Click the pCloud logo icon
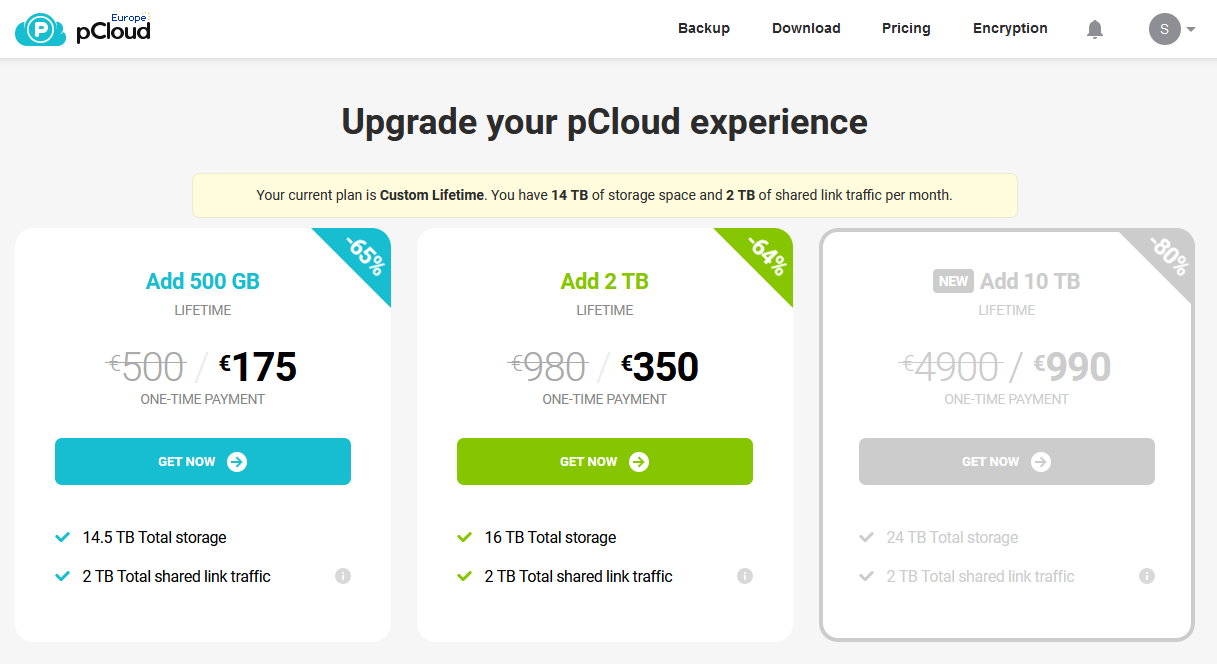The image size is (1217, 664). tap(41, 29)
